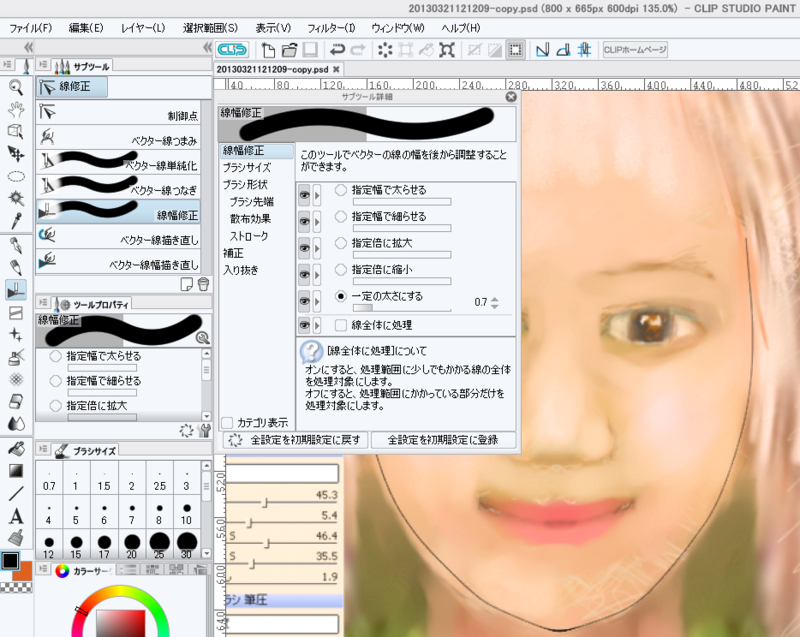Open the ウィンドウ(W) menu
800x637 pixels.
pyautogui.click(x=398, y=28)
